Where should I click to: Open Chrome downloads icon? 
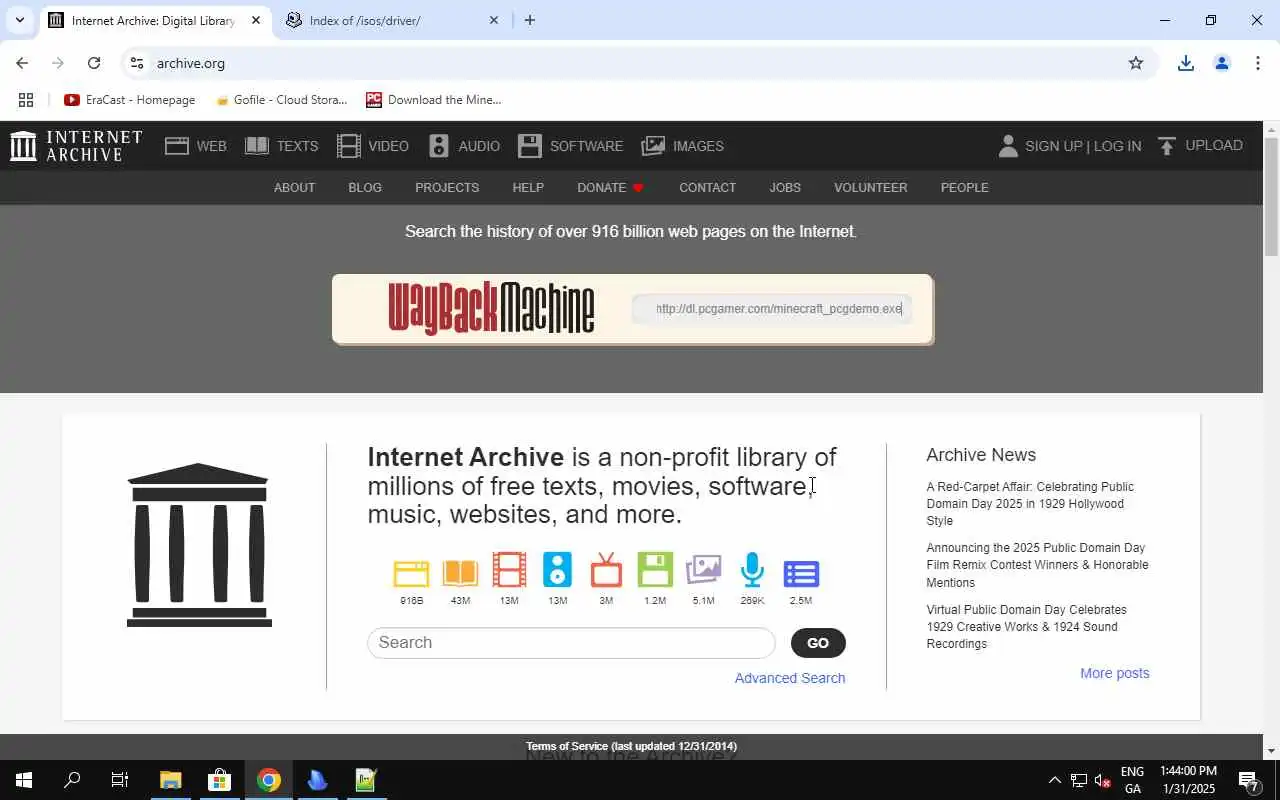pos(1186,63)
